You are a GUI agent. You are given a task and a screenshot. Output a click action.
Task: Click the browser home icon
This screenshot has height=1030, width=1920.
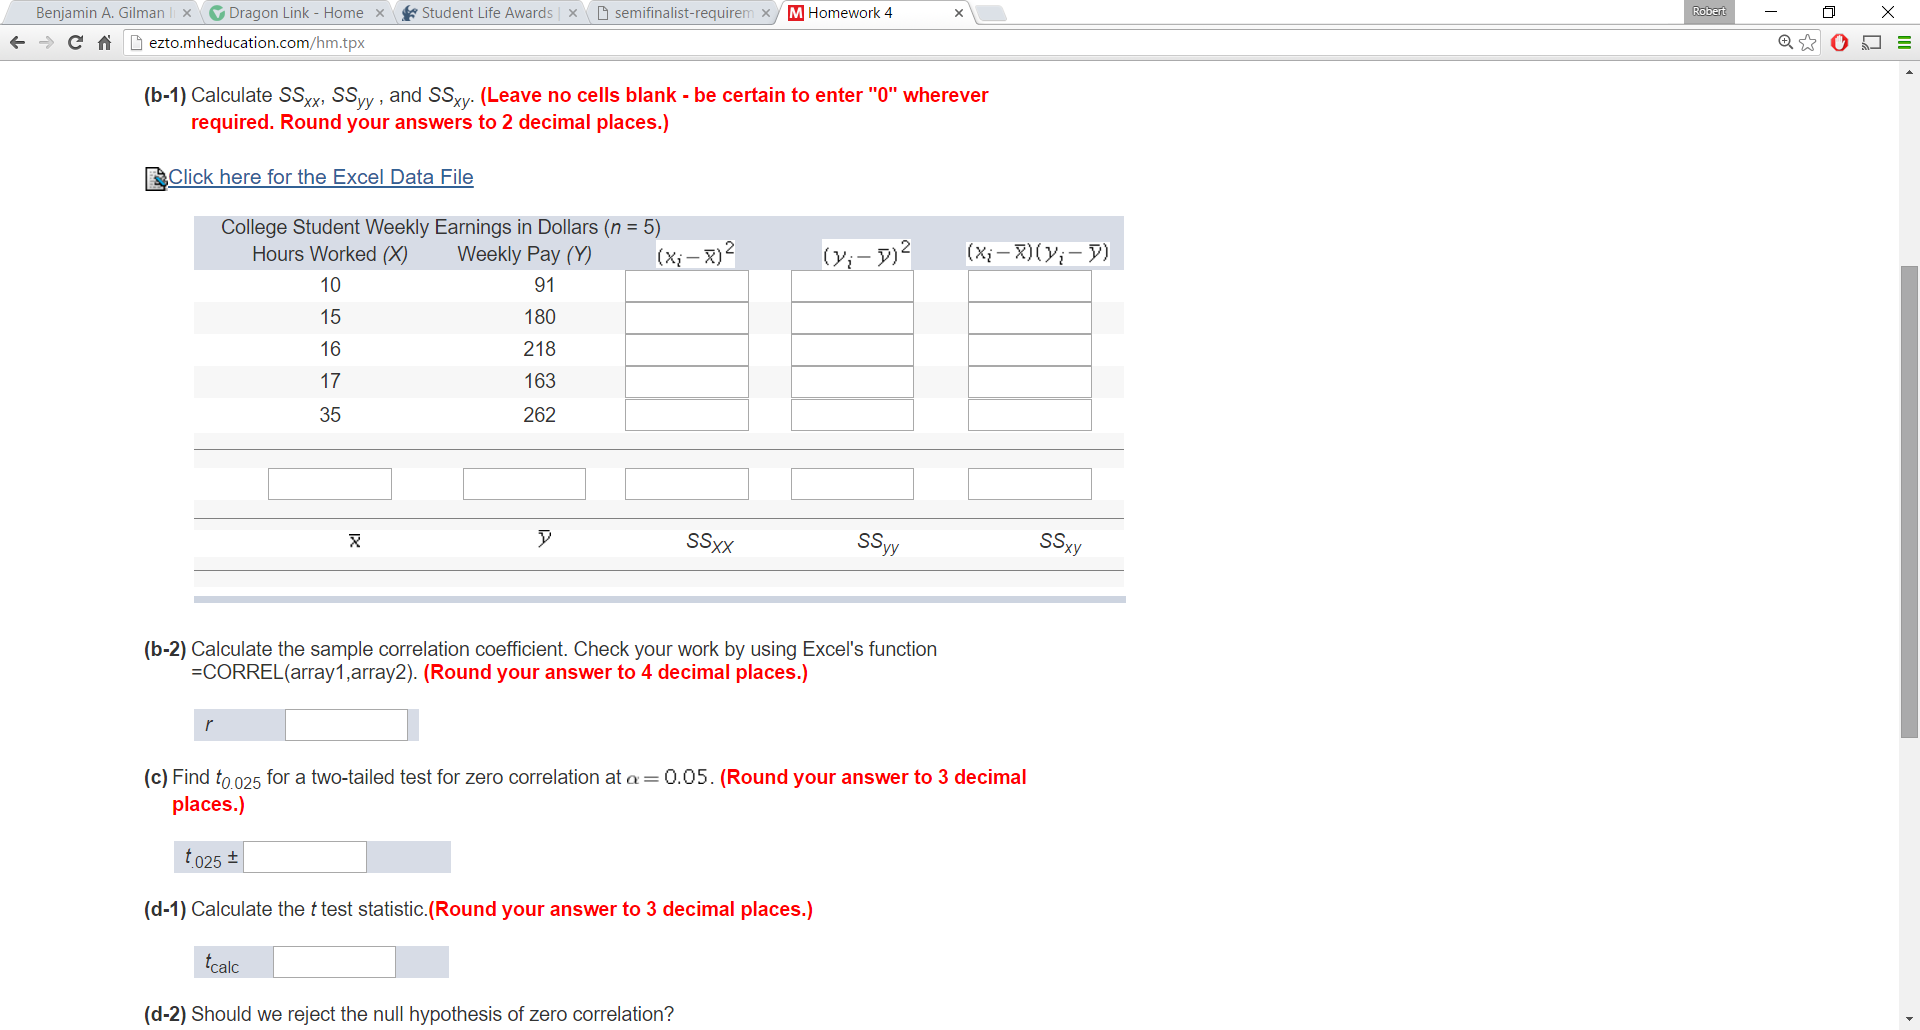coord(104,43)
